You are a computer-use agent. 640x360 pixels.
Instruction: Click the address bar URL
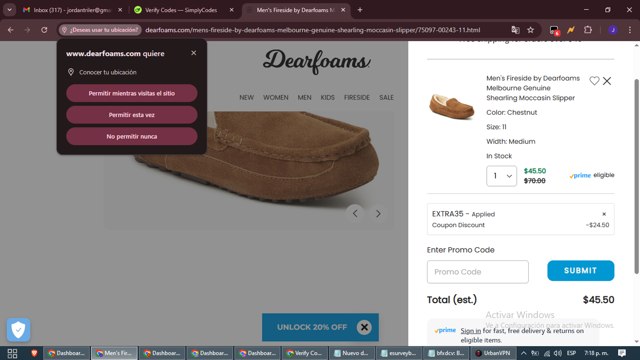312,30
